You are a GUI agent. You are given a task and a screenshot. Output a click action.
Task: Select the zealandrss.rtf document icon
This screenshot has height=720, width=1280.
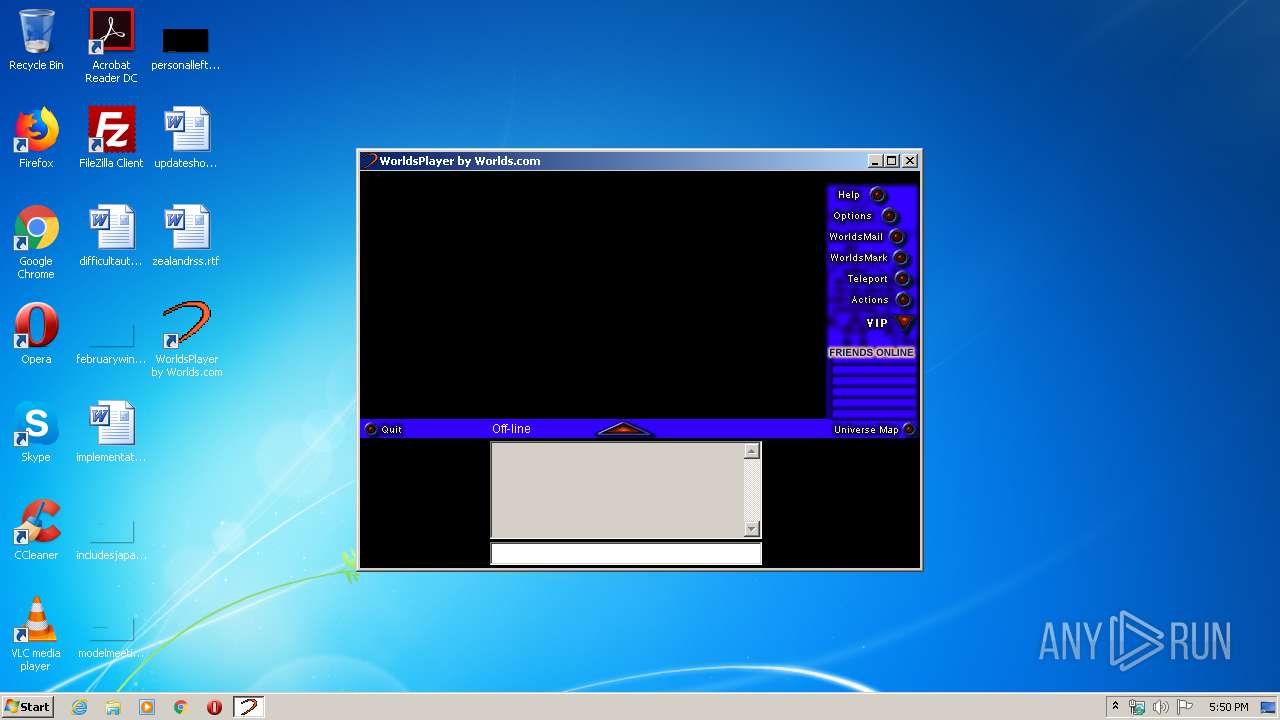pos(186,236)
